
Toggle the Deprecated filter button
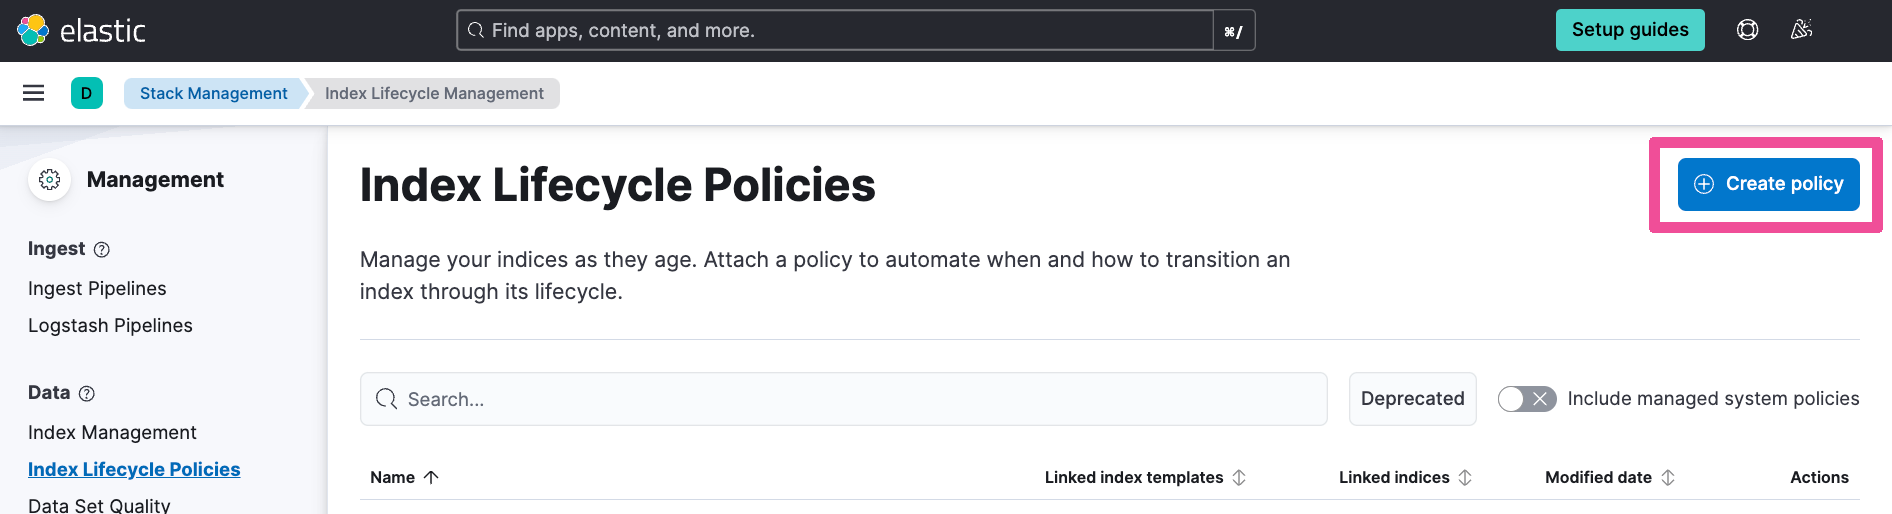coord(1412,399)
